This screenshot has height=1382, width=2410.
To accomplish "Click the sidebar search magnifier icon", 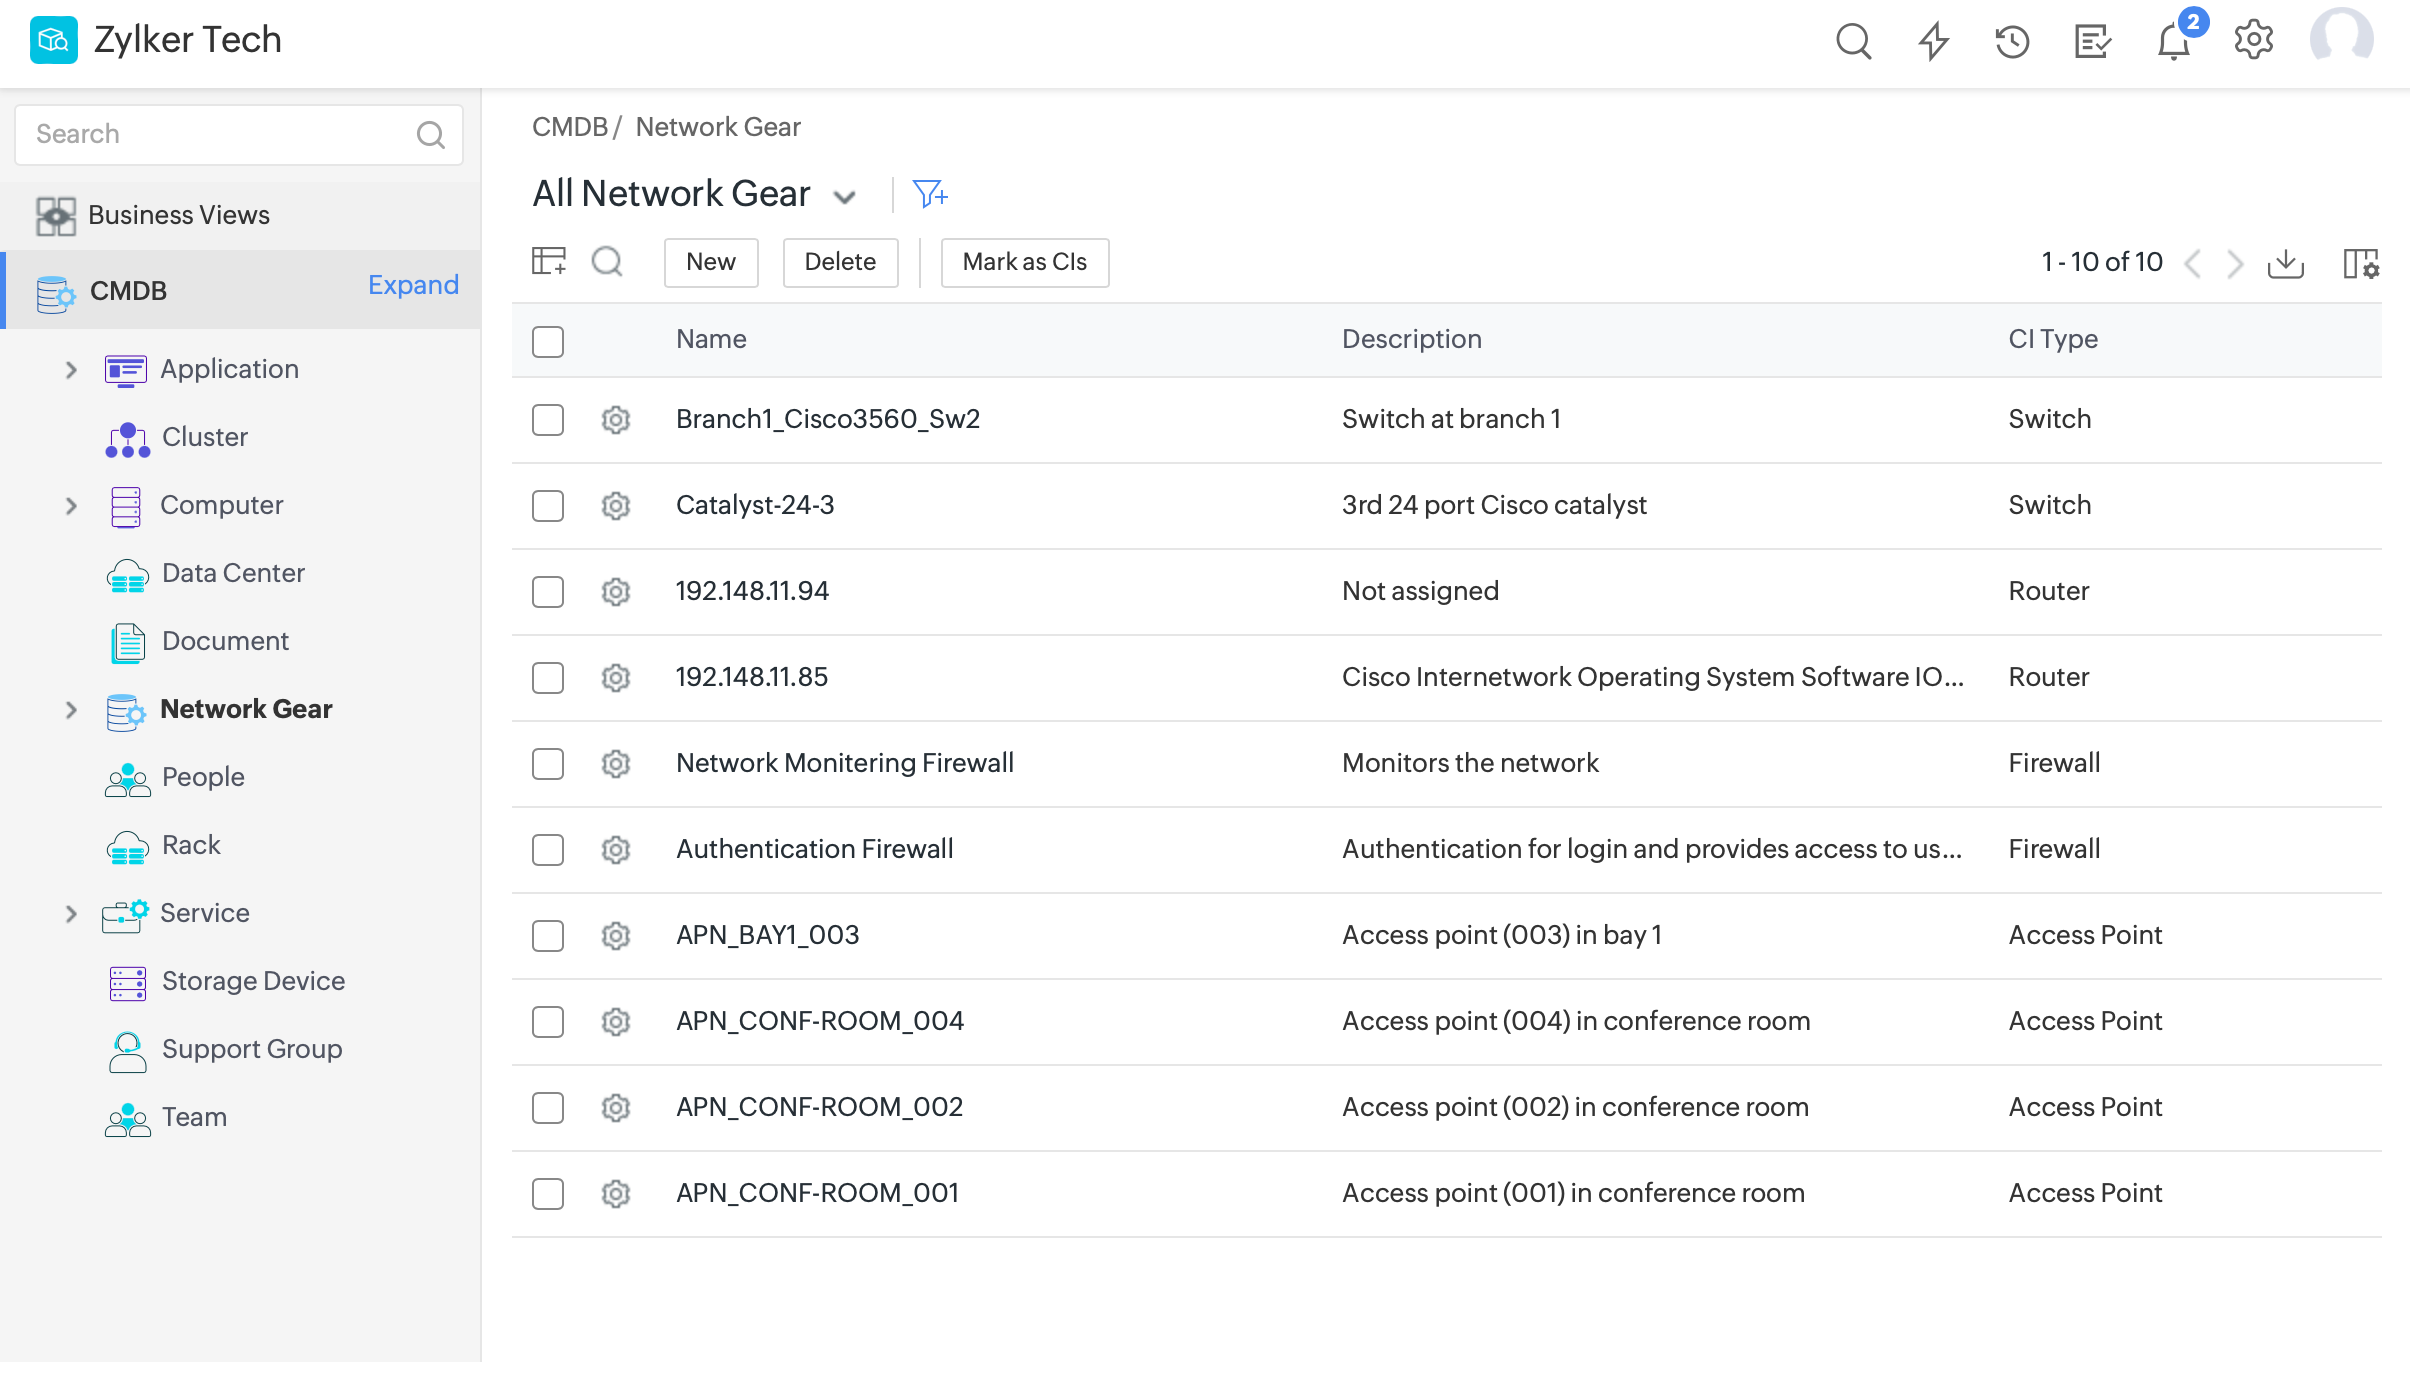I will point(430,135).
